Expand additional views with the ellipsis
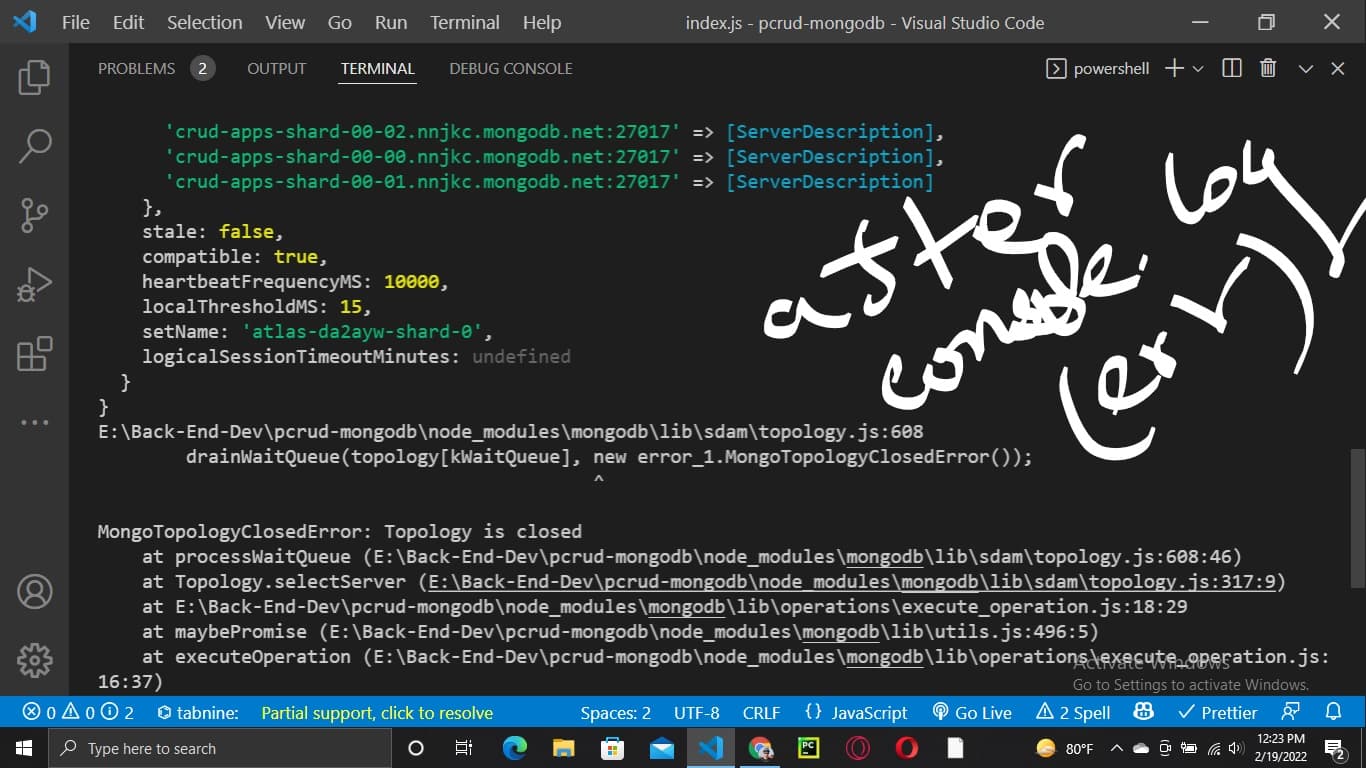 34,423
